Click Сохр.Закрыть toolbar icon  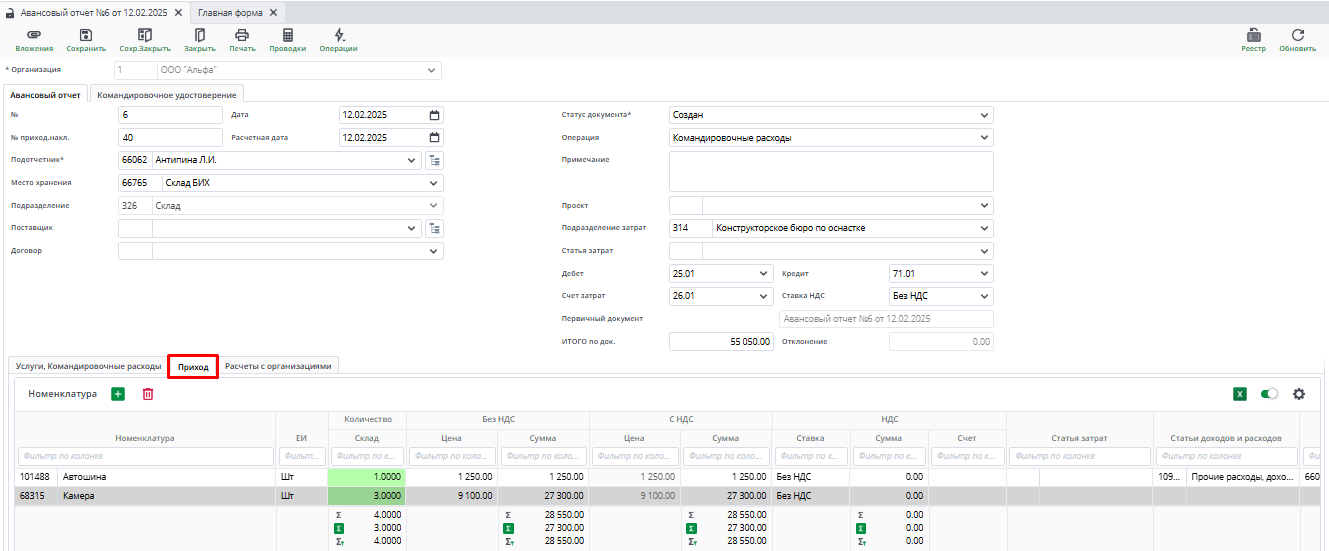pos(145,36)
